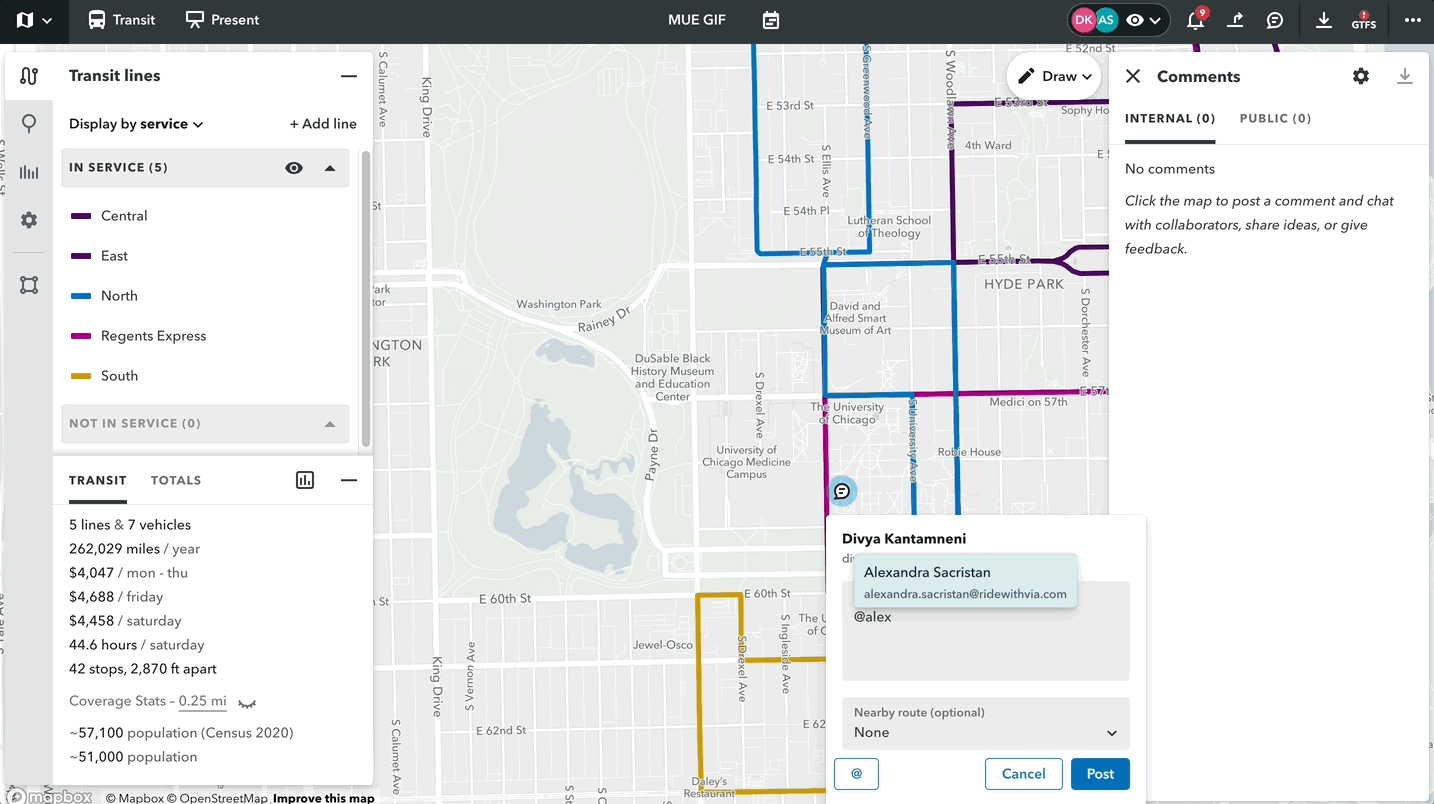Click the share icon in top bar
The image size is (1434, 804).
1235,20
